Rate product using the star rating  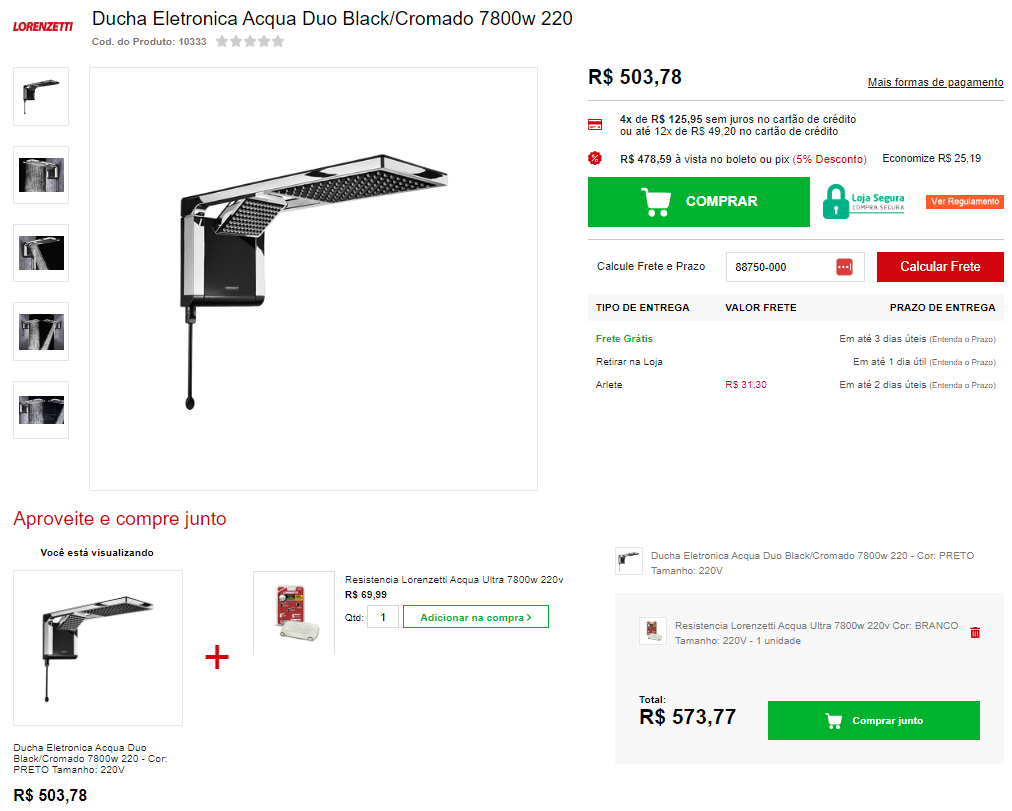pos(250,41)
